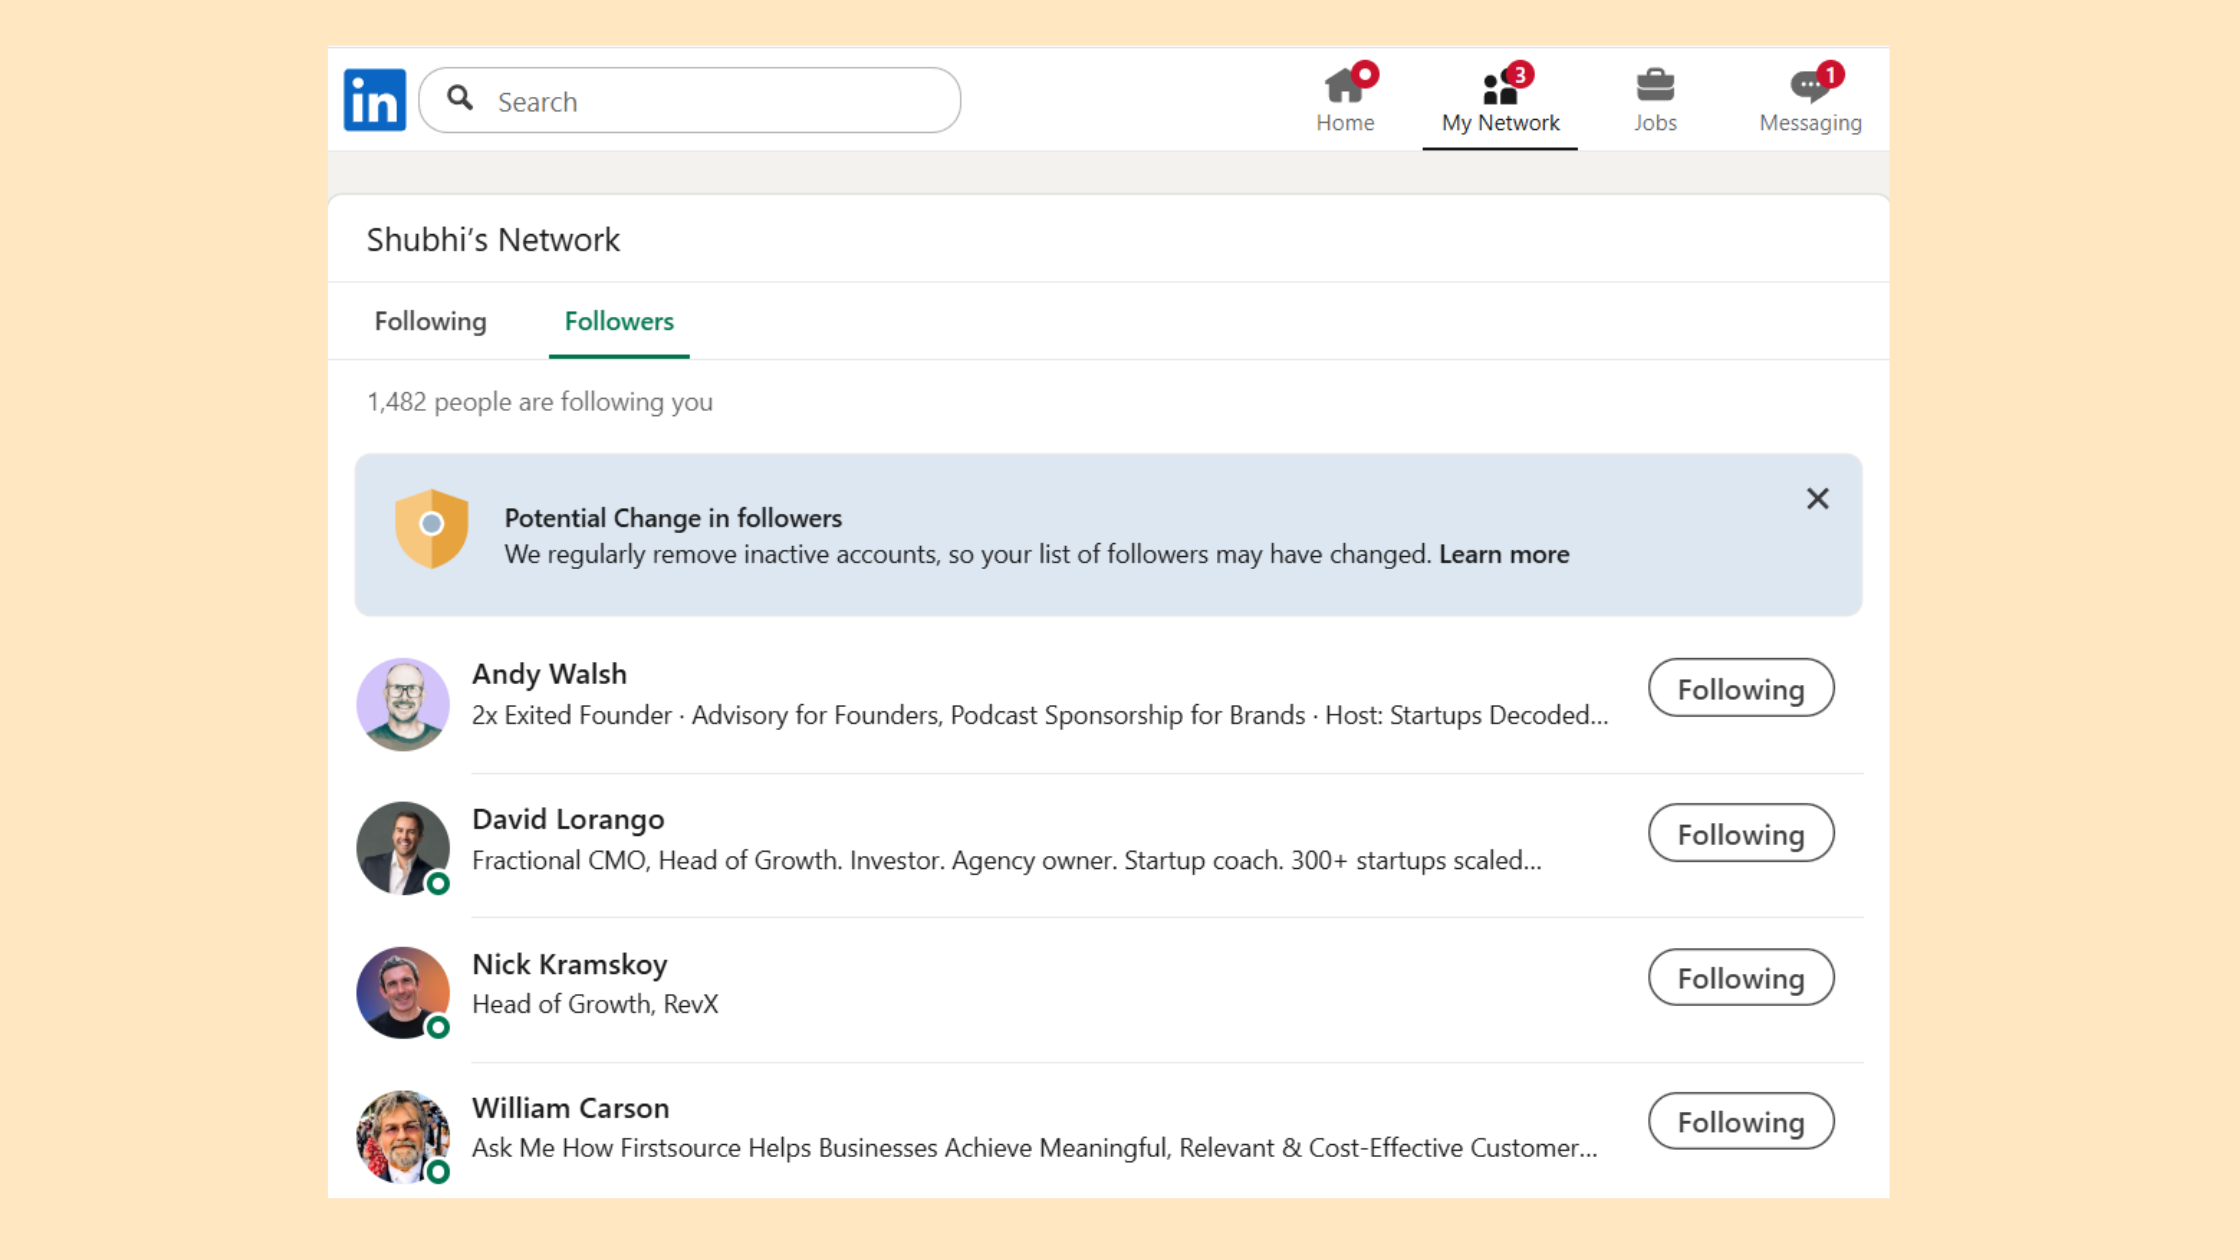Image resolution: width=2240 pixels, height=1260 pixels.
Task: Click the name Andy Walsh
Action: coord(549,674)
